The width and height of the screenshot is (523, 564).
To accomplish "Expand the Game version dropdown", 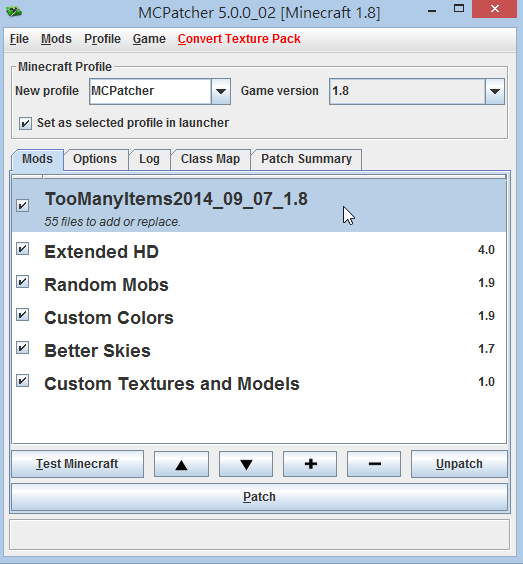I will tap(495, 91).
